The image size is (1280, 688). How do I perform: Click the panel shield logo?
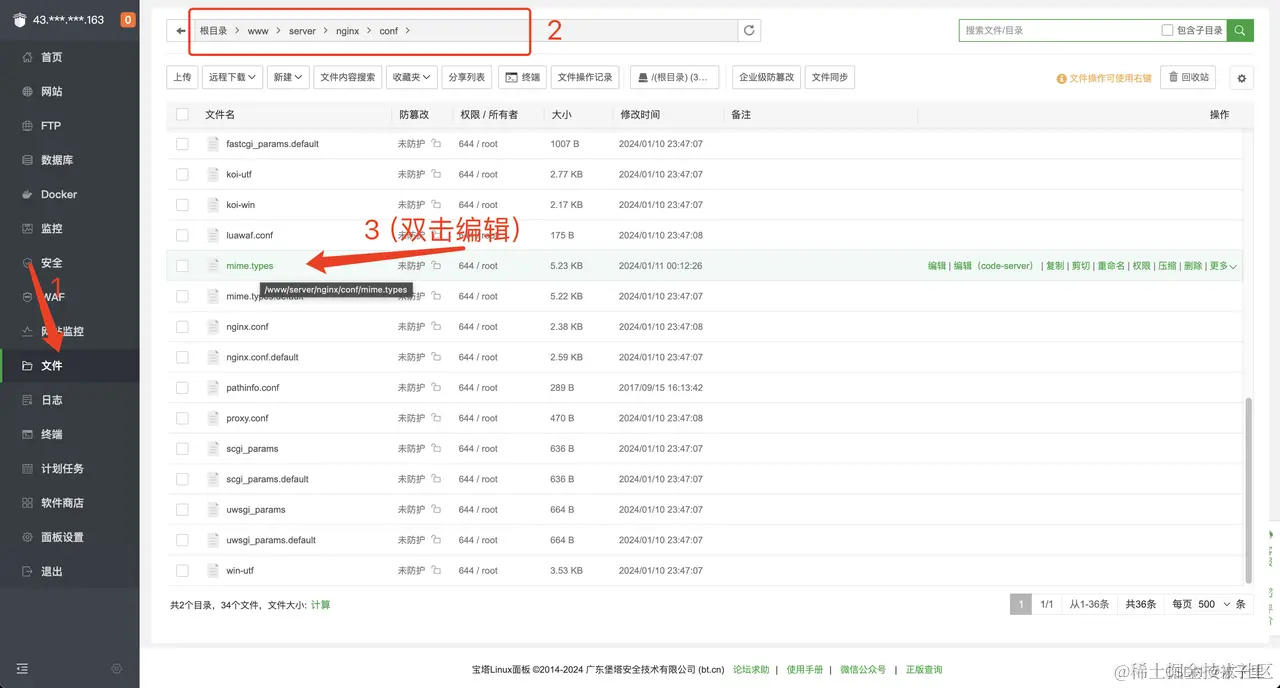pyautogui.click(x=19, y=20)
